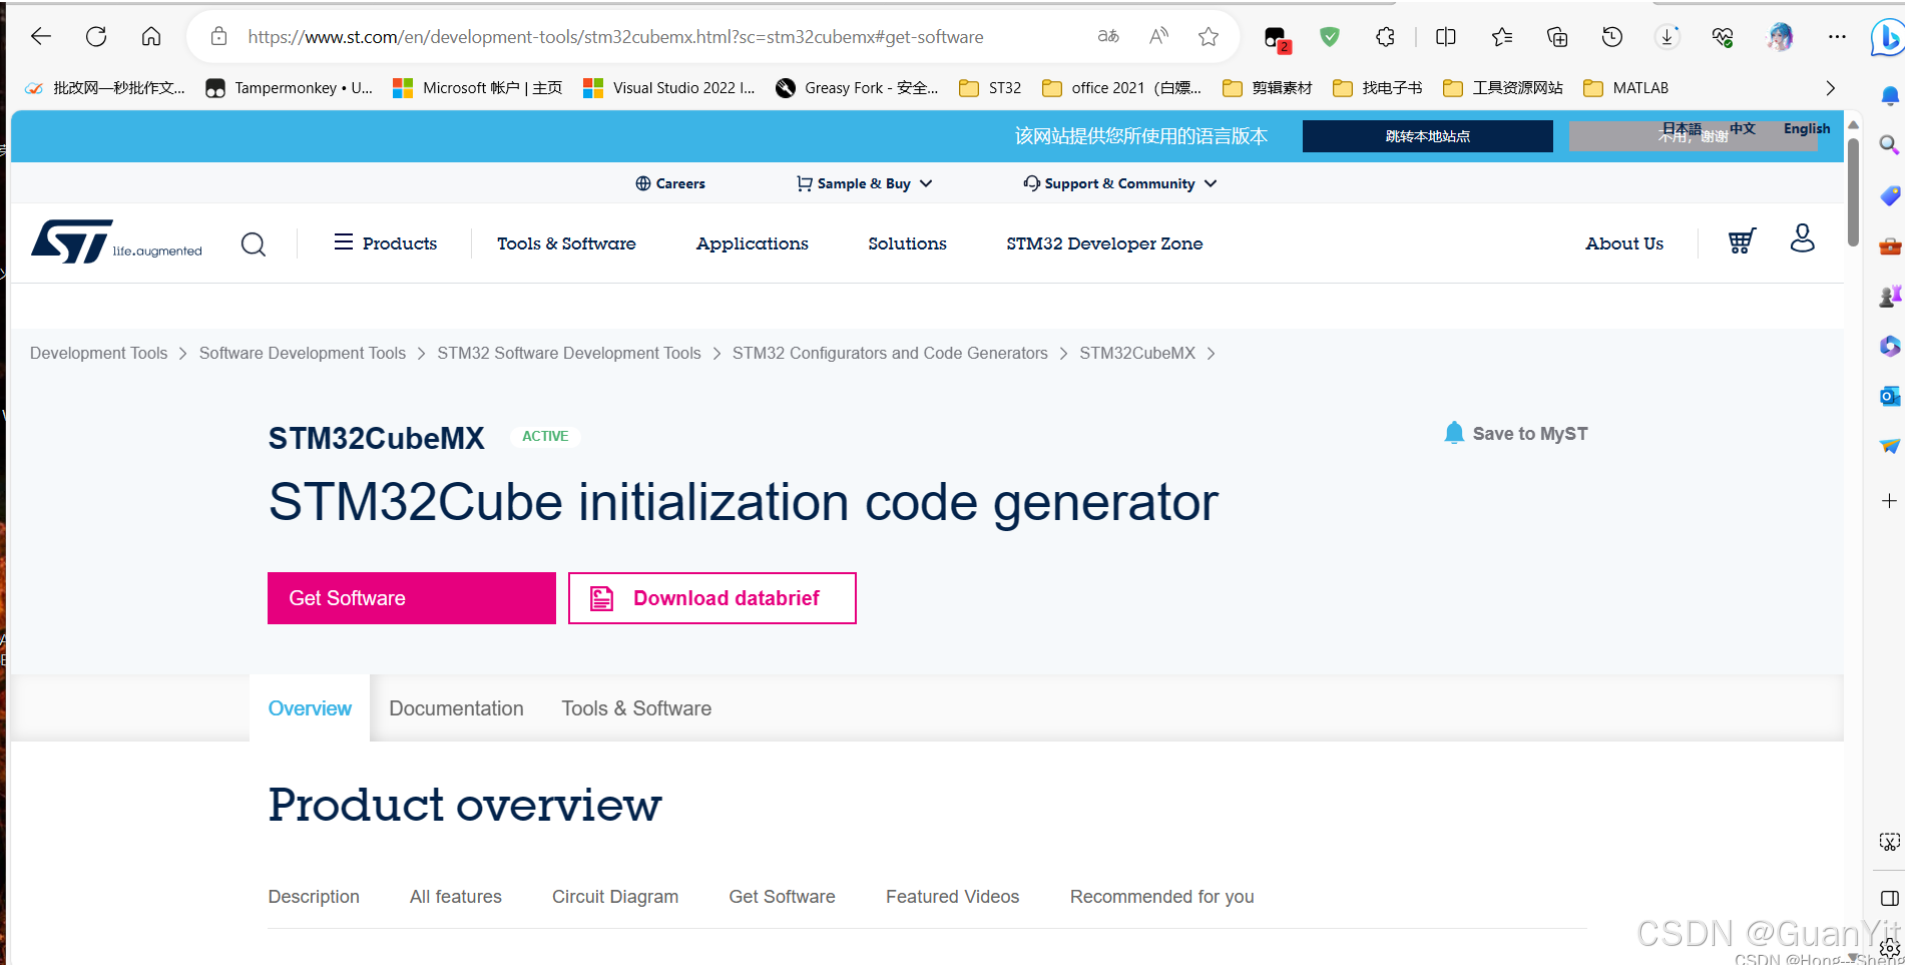Click the Download databrief button
Screen dimensions: 1905x965
(x=712, y=598)
